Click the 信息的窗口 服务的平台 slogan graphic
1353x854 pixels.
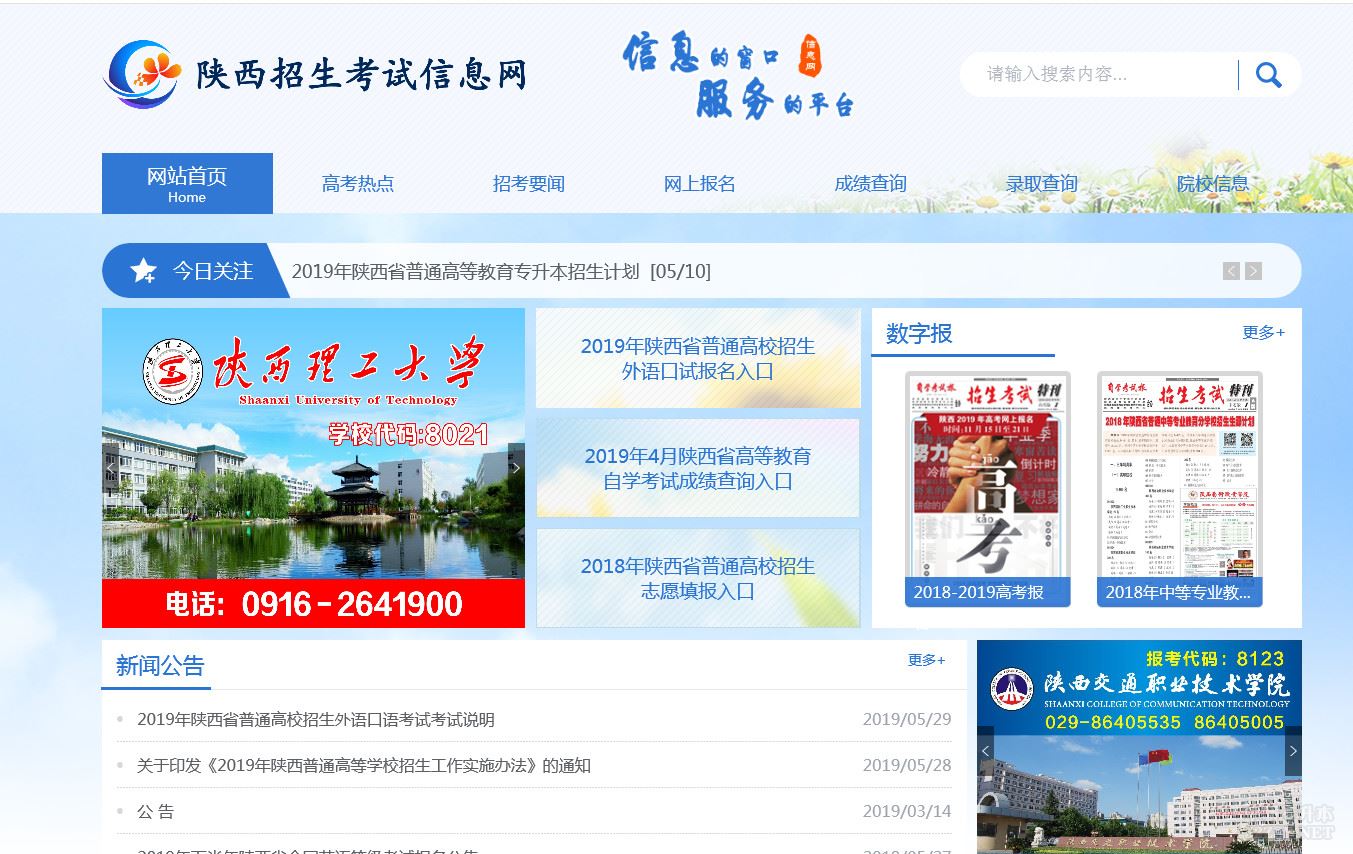click(738, 75)
